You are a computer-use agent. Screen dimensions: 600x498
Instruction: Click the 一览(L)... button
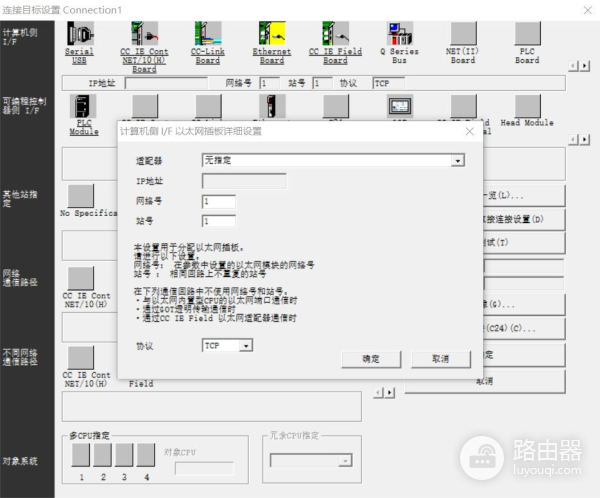pos(524,196)
